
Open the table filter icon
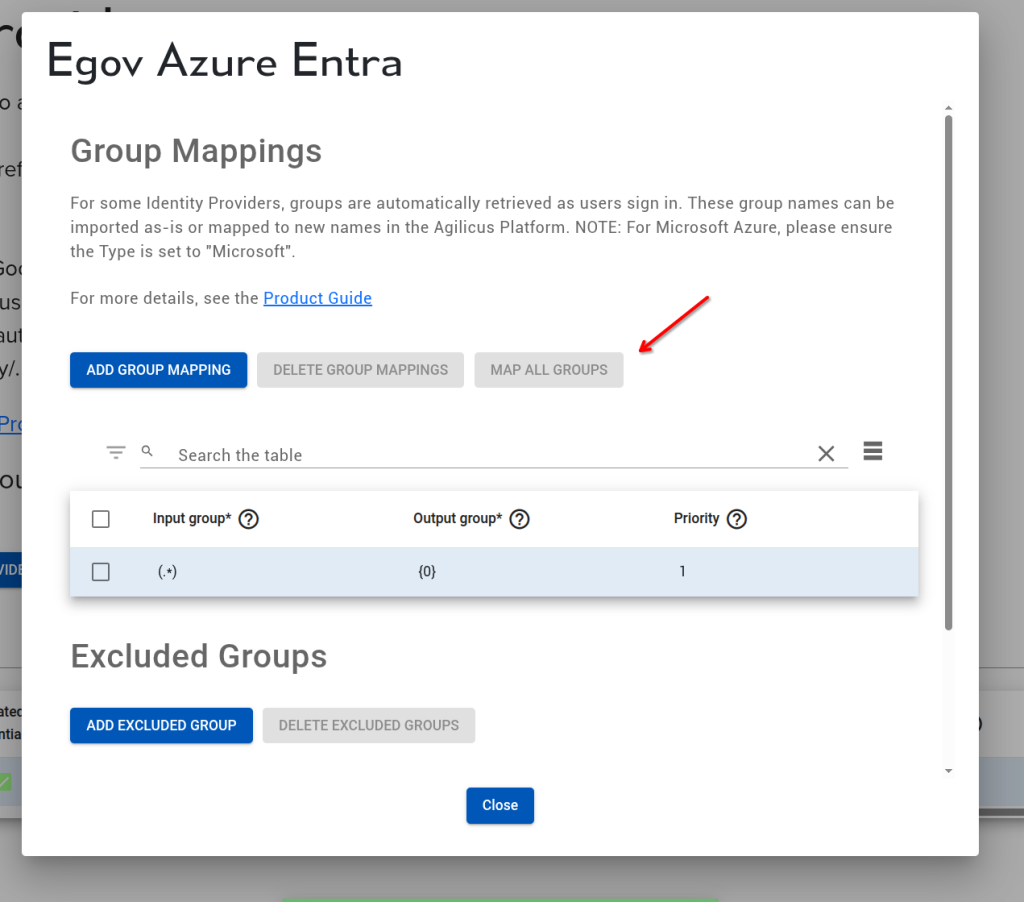point(116,451)
